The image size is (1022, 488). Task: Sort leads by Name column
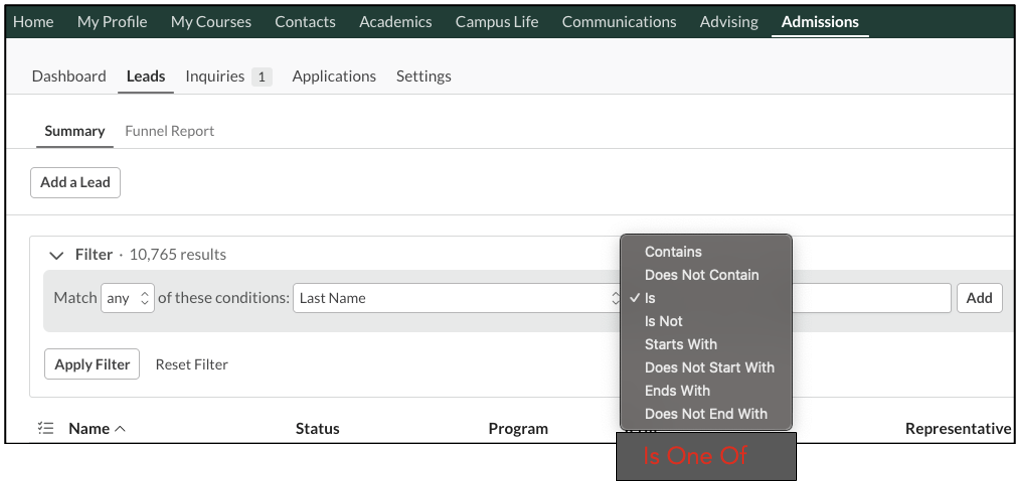coord(96,429)
